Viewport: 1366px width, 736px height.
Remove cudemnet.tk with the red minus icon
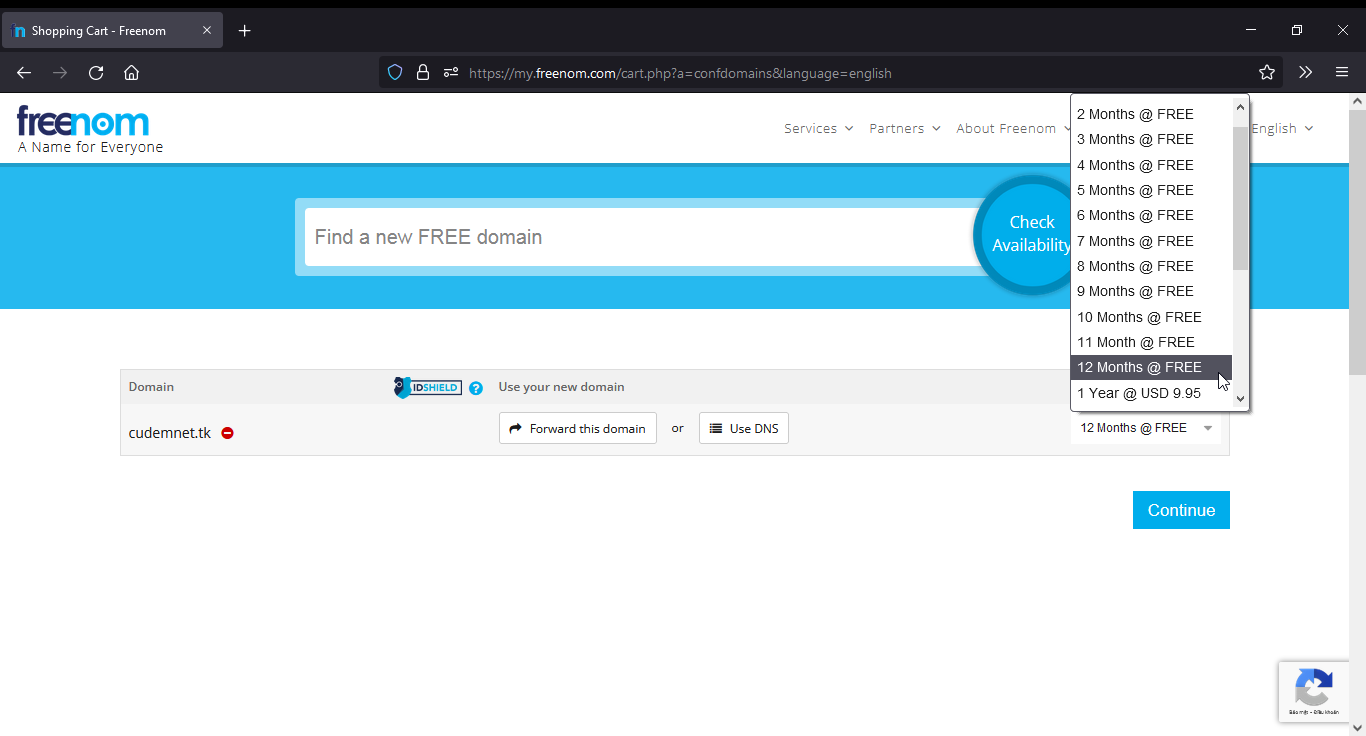point(228,433)
